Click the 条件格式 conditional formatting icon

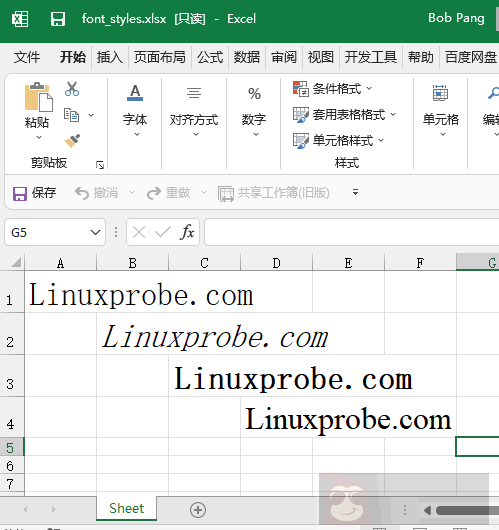pyautogui.click(x=301, y=89)
